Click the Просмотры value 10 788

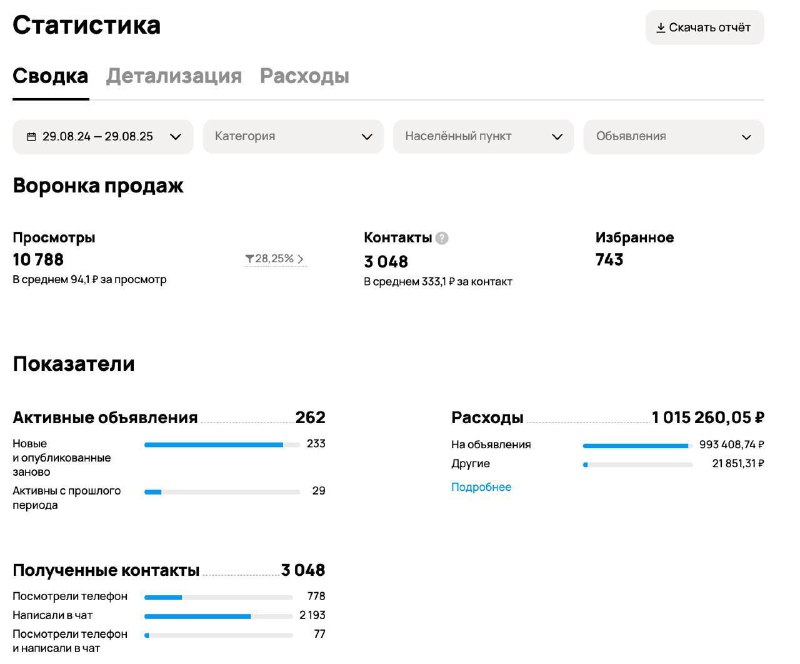point(38,260)
